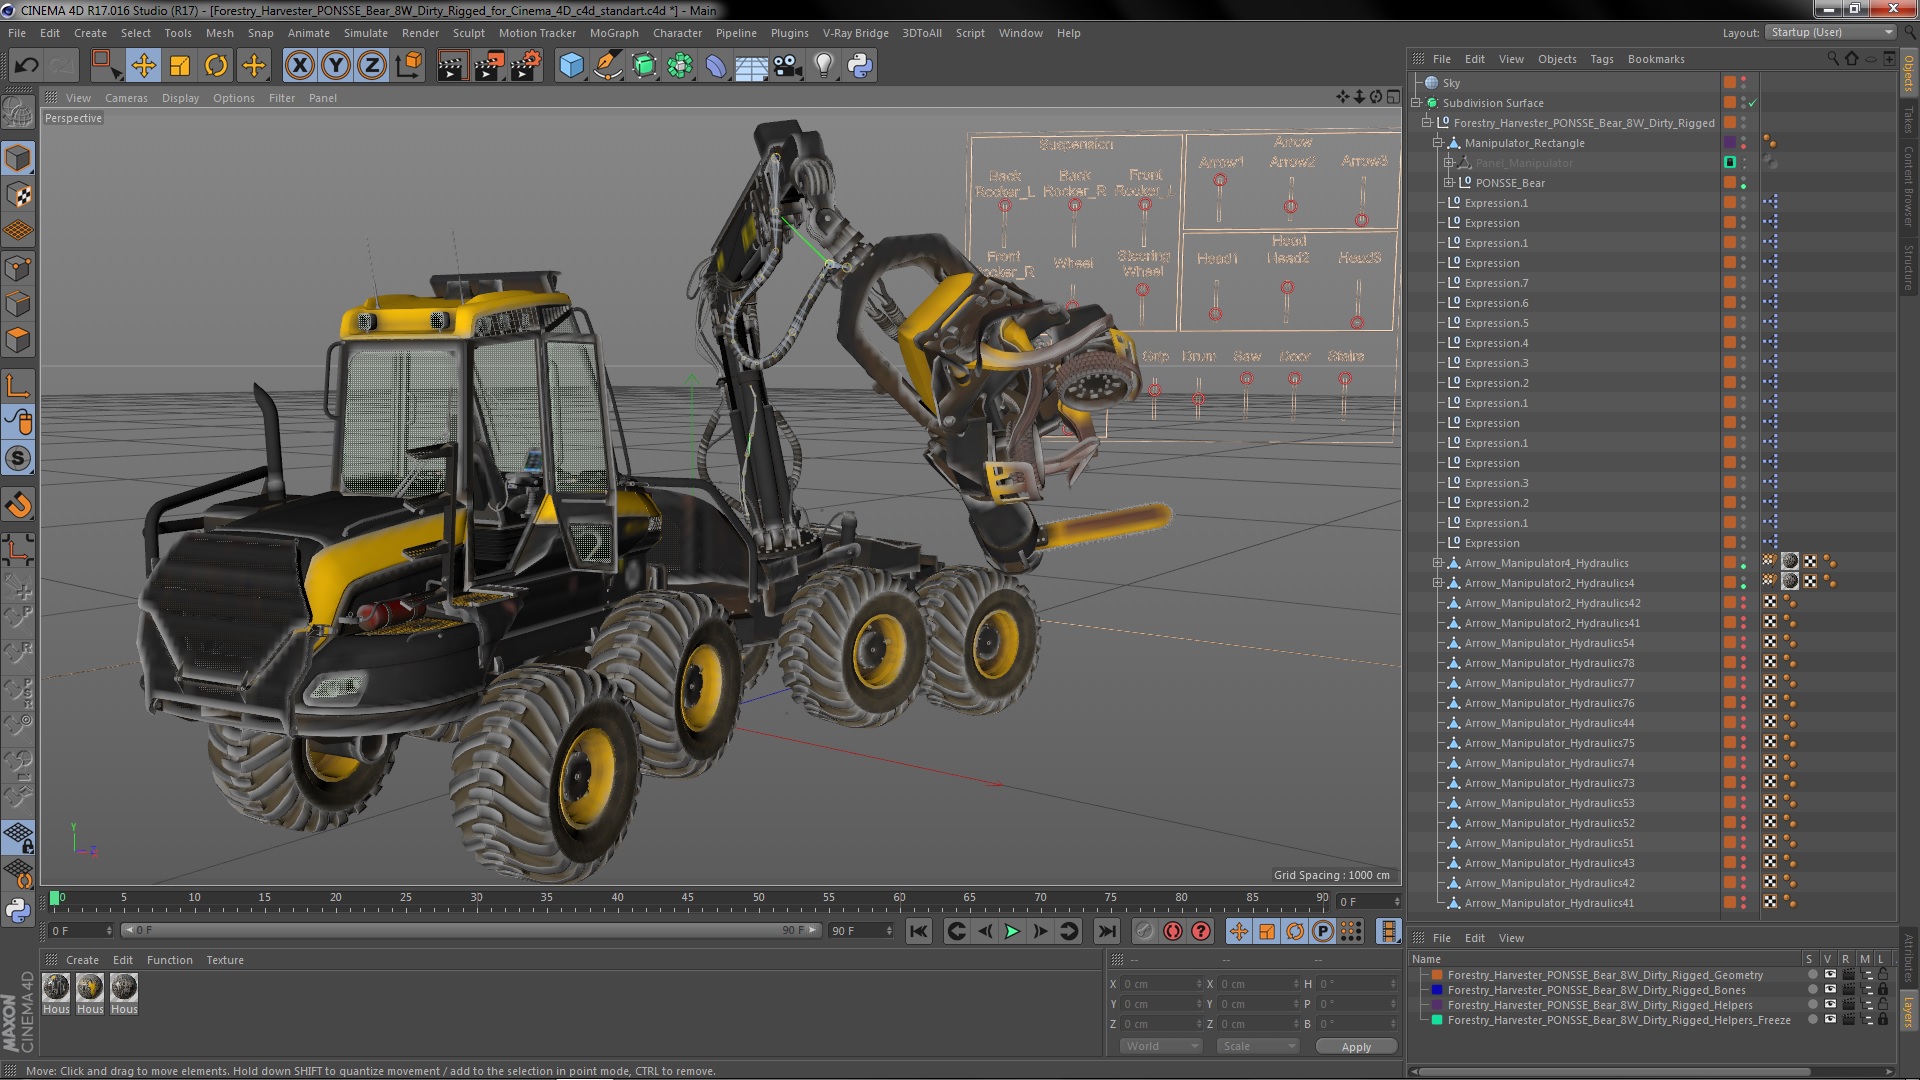Open the Python icon in left toolbar
The image size is (1920, 1080).
18,910
